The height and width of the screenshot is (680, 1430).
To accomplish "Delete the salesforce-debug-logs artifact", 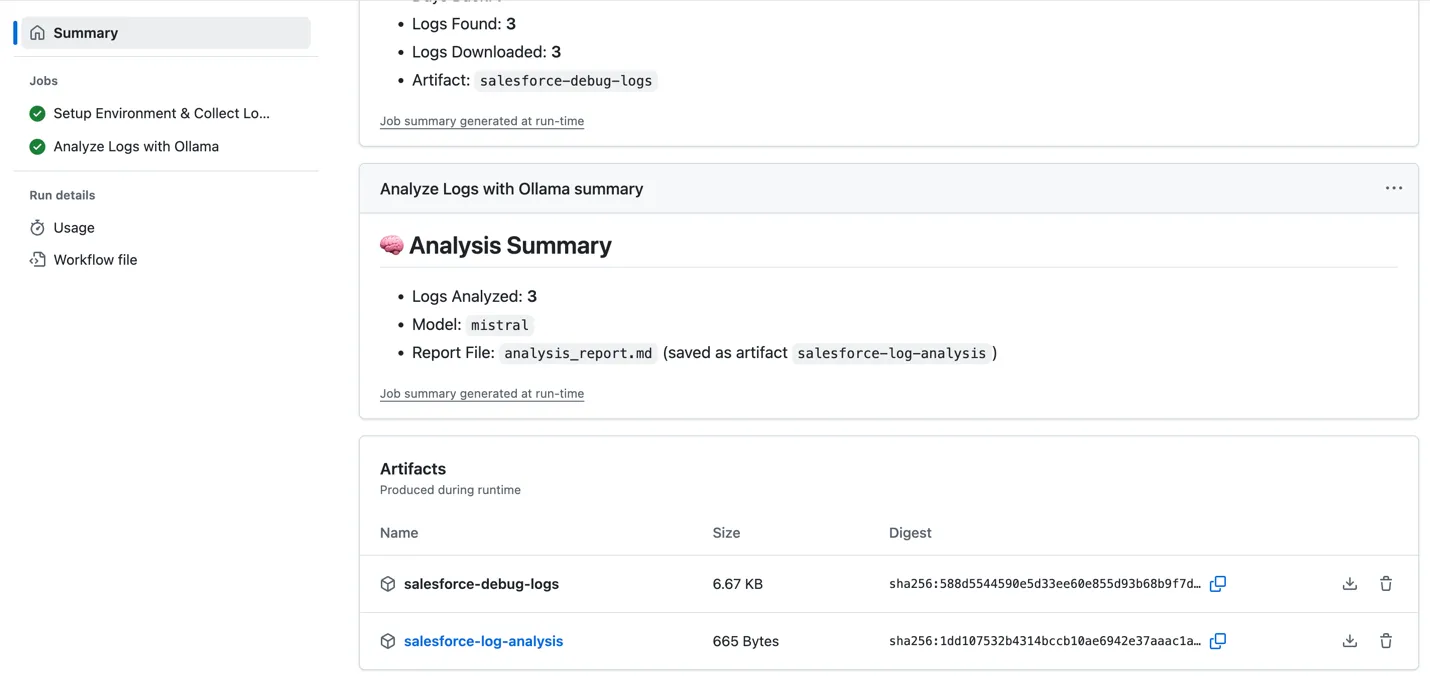I will [1385, 584].
